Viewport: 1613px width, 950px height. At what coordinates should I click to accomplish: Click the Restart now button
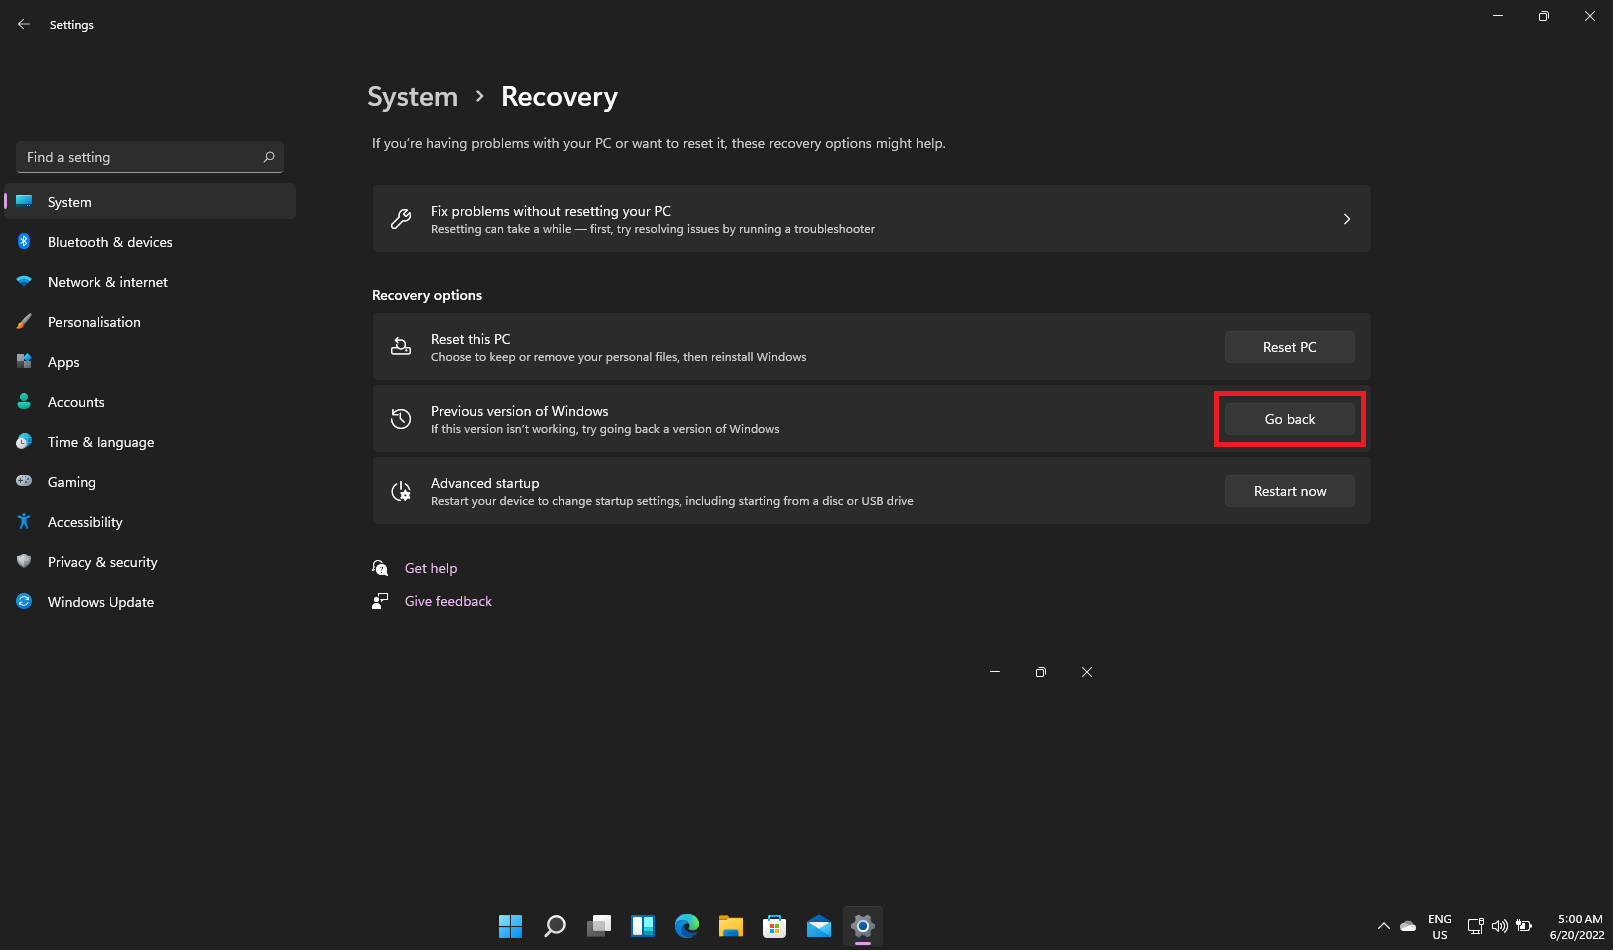pyautogui.click(x=1289, y=491)
